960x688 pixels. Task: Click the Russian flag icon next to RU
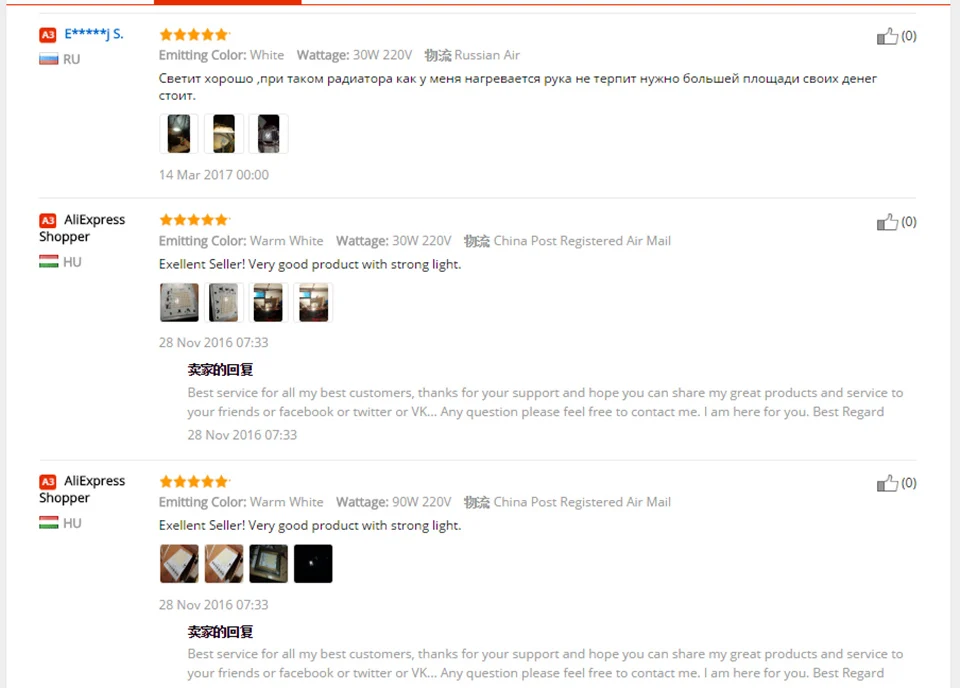(48, 59)
